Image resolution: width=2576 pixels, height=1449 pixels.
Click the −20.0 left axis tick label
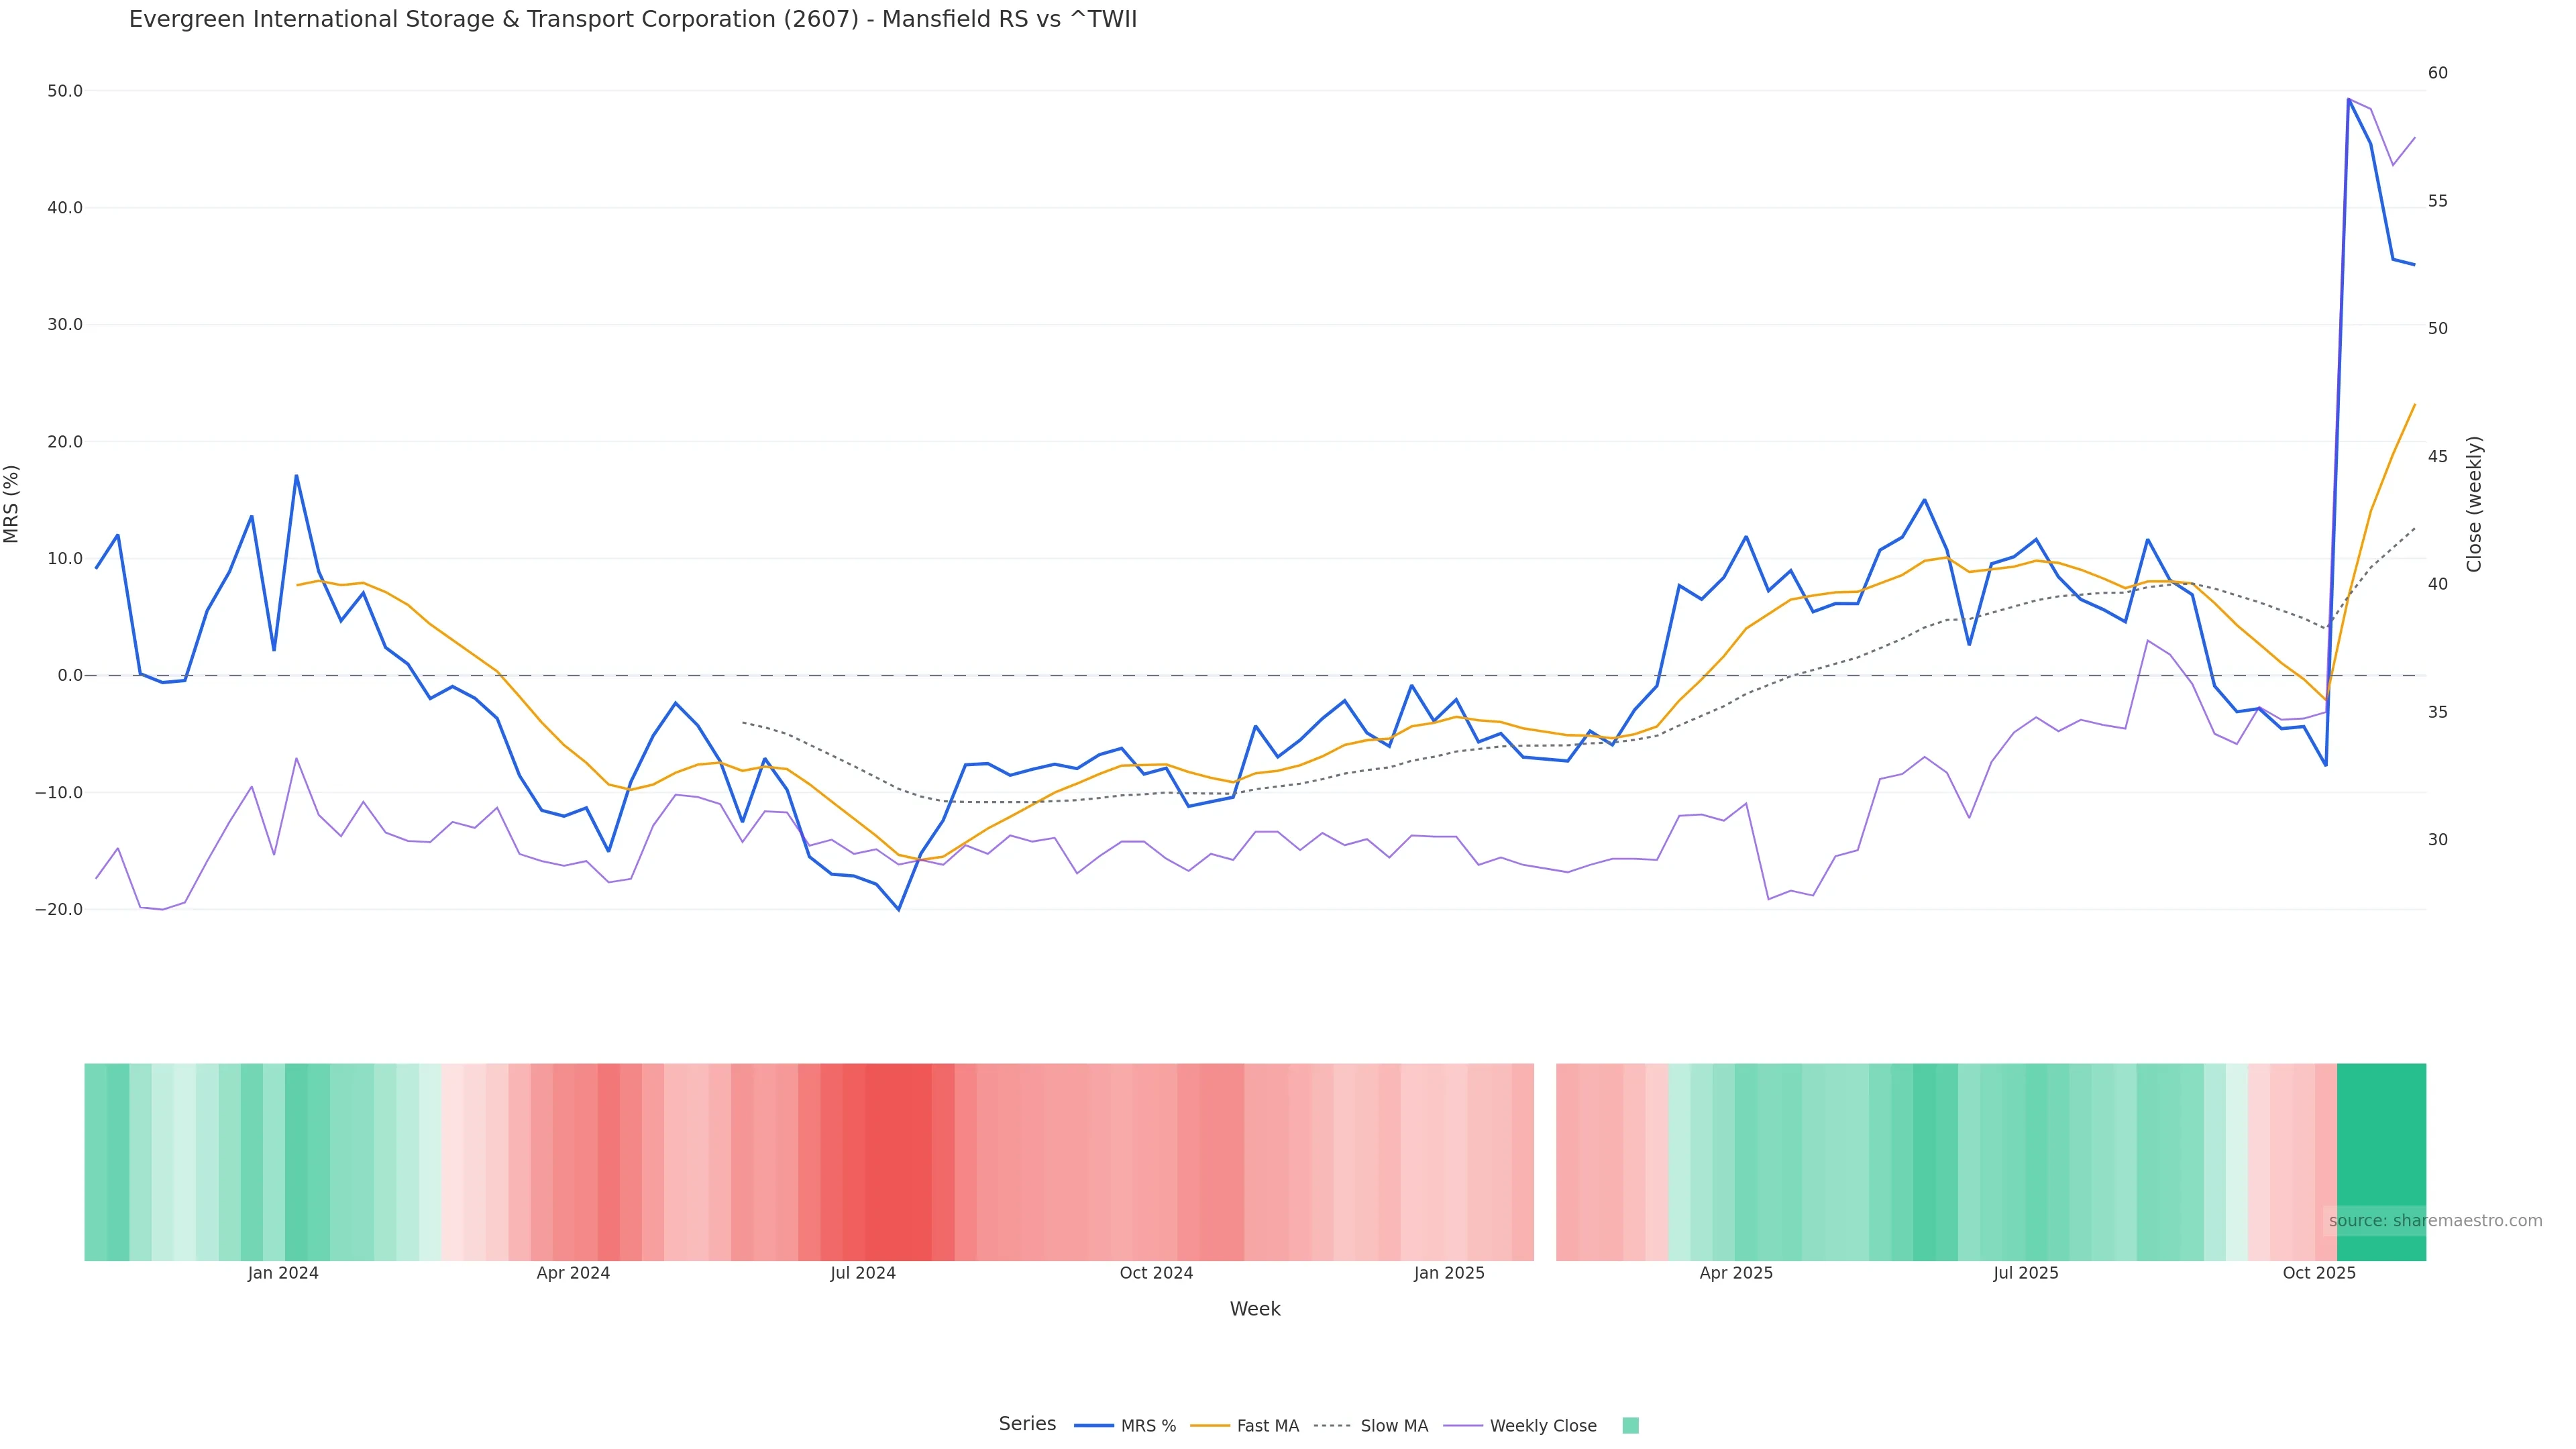click(59, 910)
